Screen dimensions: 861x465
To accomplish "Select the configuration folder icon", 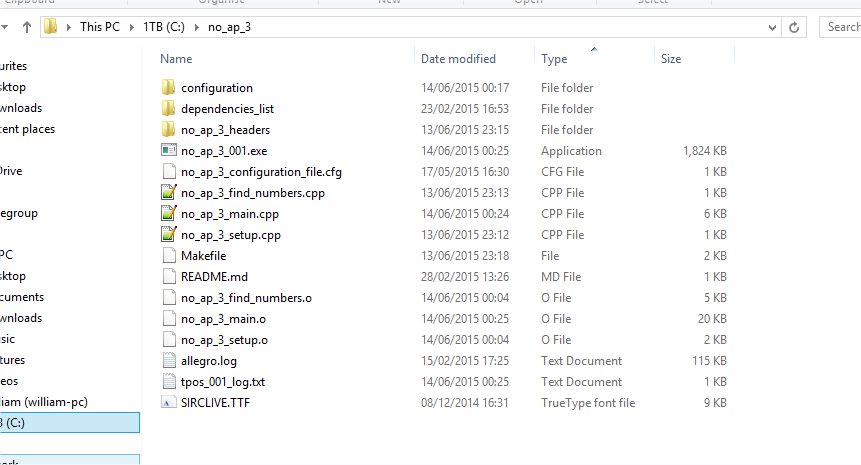I will 168,88.
